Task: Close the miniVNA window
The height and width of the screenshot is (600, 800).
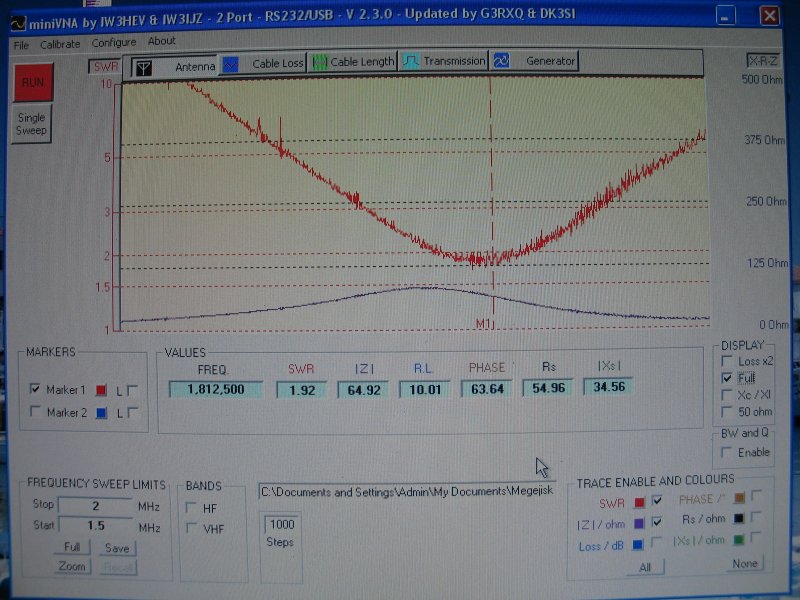Action: [769, 15]
